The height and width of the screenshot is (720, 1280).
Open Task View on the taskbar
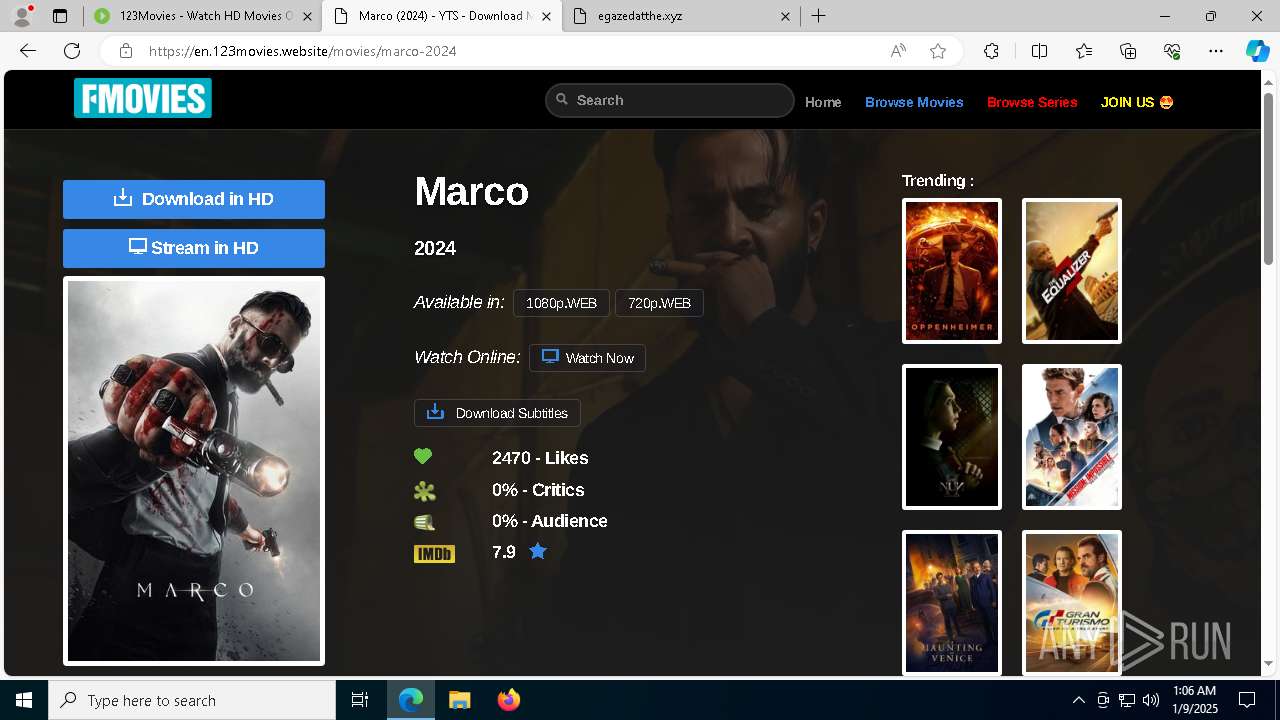click(x=360, y=700)
